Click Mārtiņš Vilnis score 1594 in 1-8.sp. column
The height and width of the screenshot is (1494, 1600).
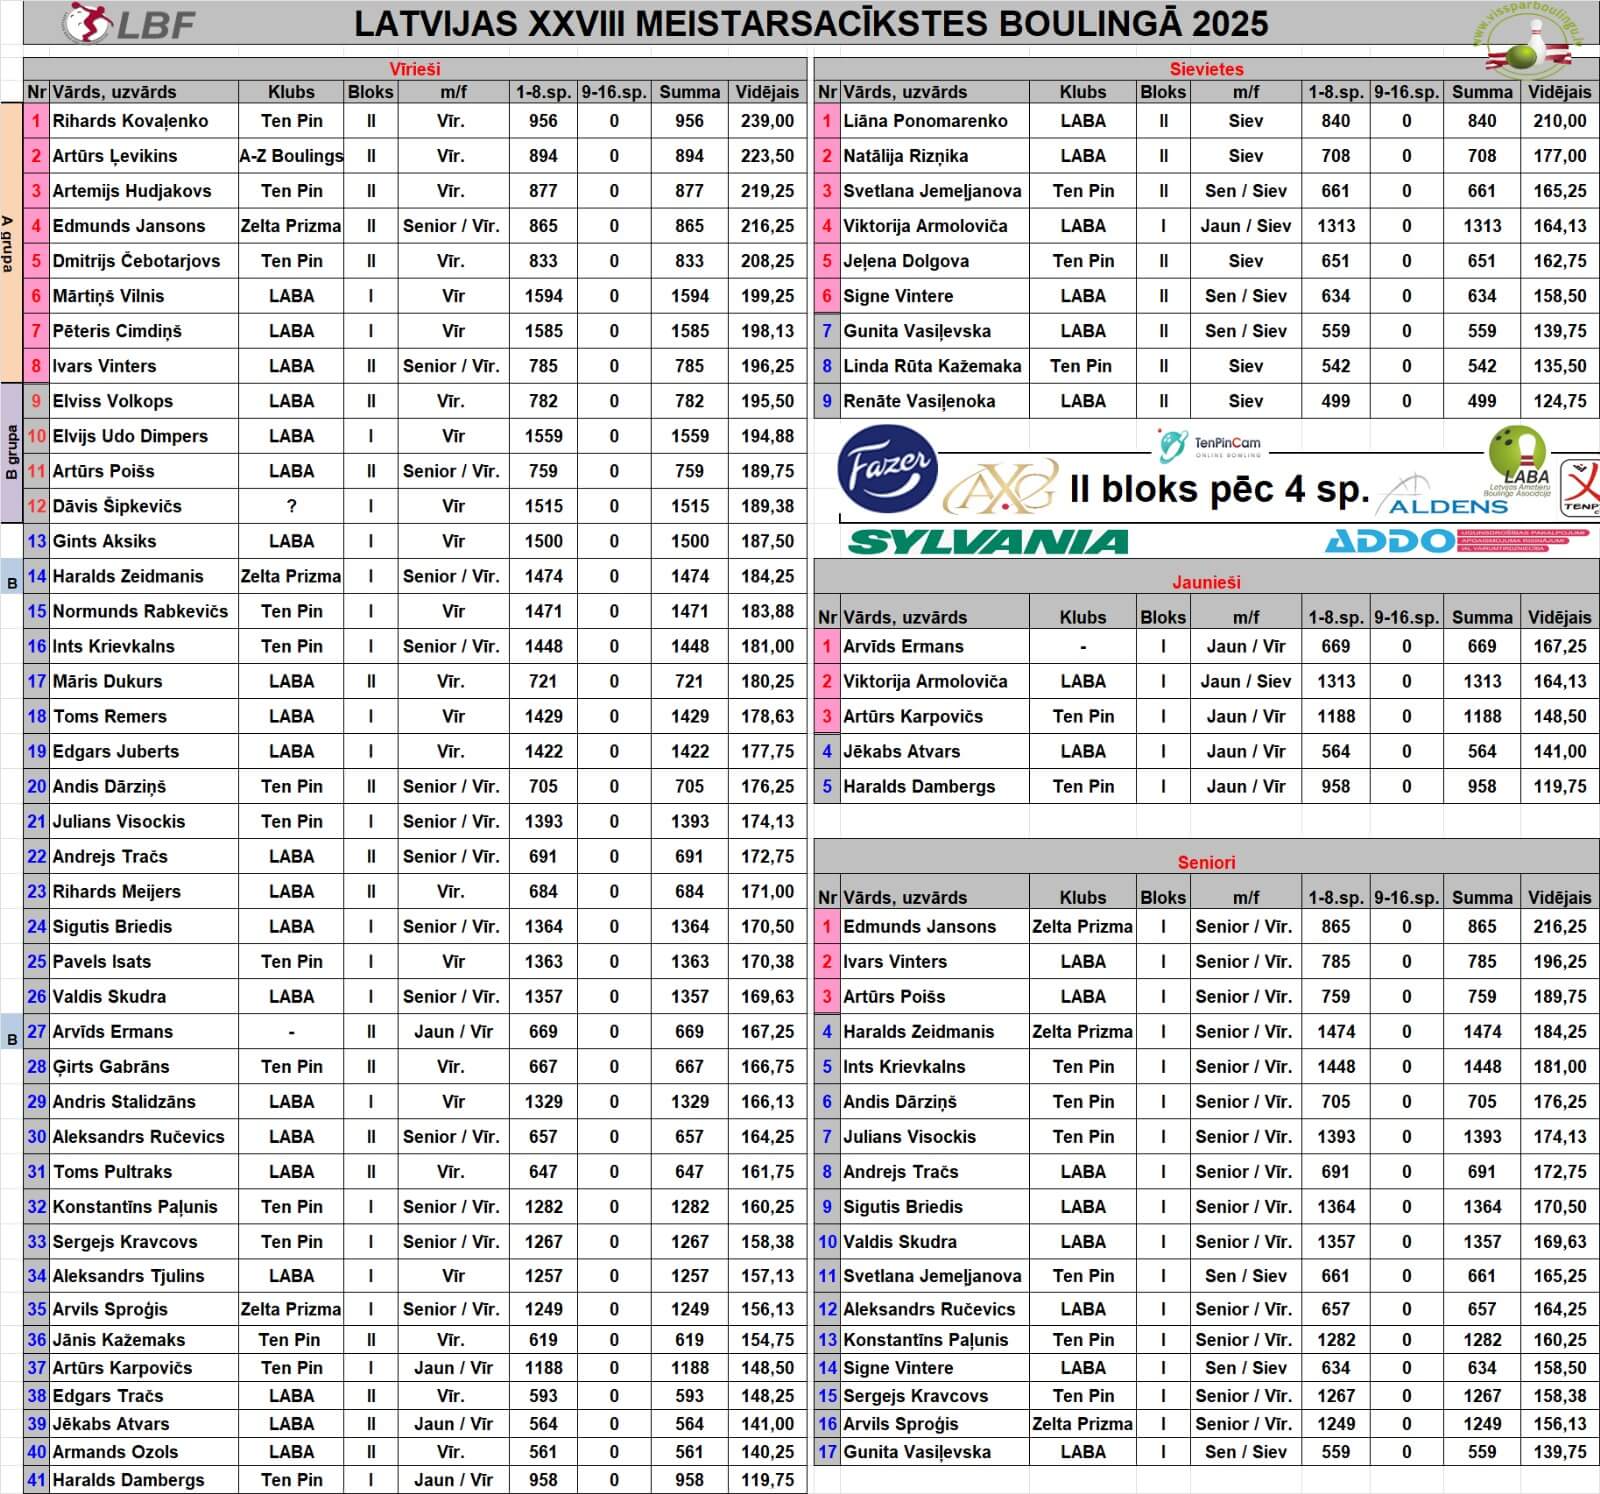[543, 296]
